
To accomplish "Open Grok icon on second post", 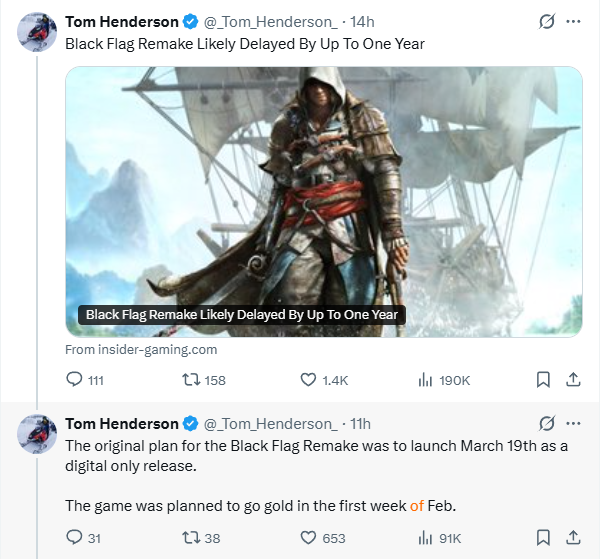I will pyautogui.click(x=547, y=423).
